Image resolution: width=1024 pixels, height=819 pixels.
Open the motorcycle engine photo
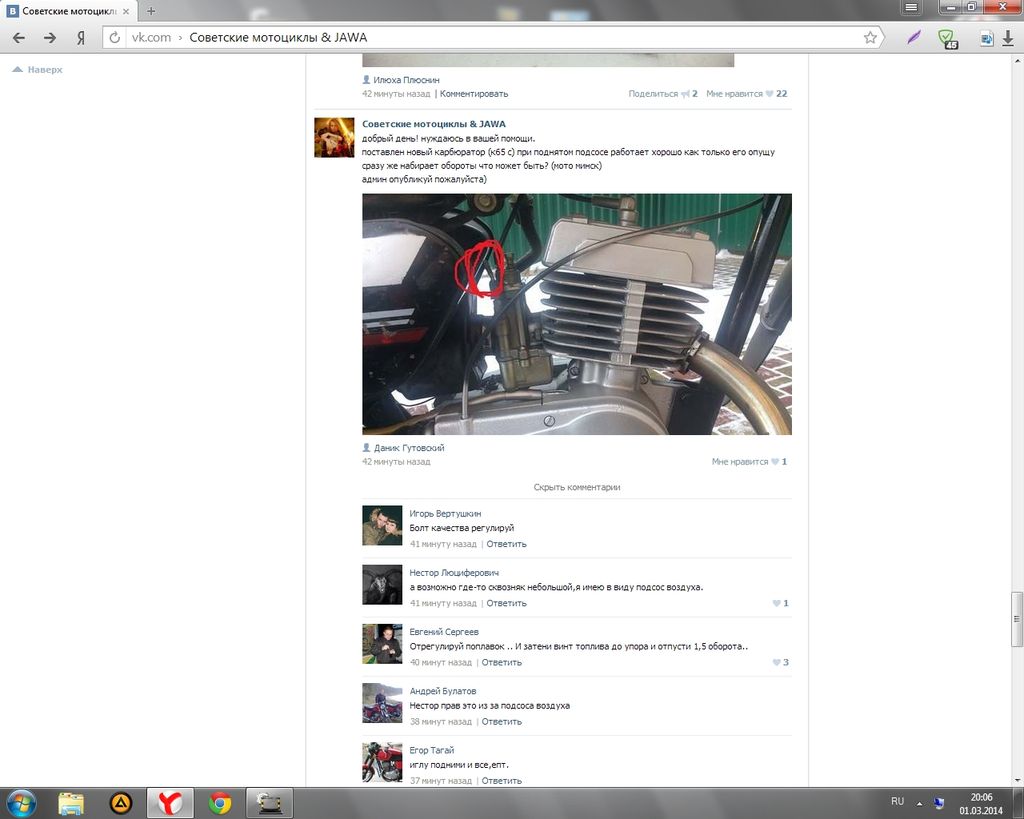pyautogui.click(x=576, y=314)
